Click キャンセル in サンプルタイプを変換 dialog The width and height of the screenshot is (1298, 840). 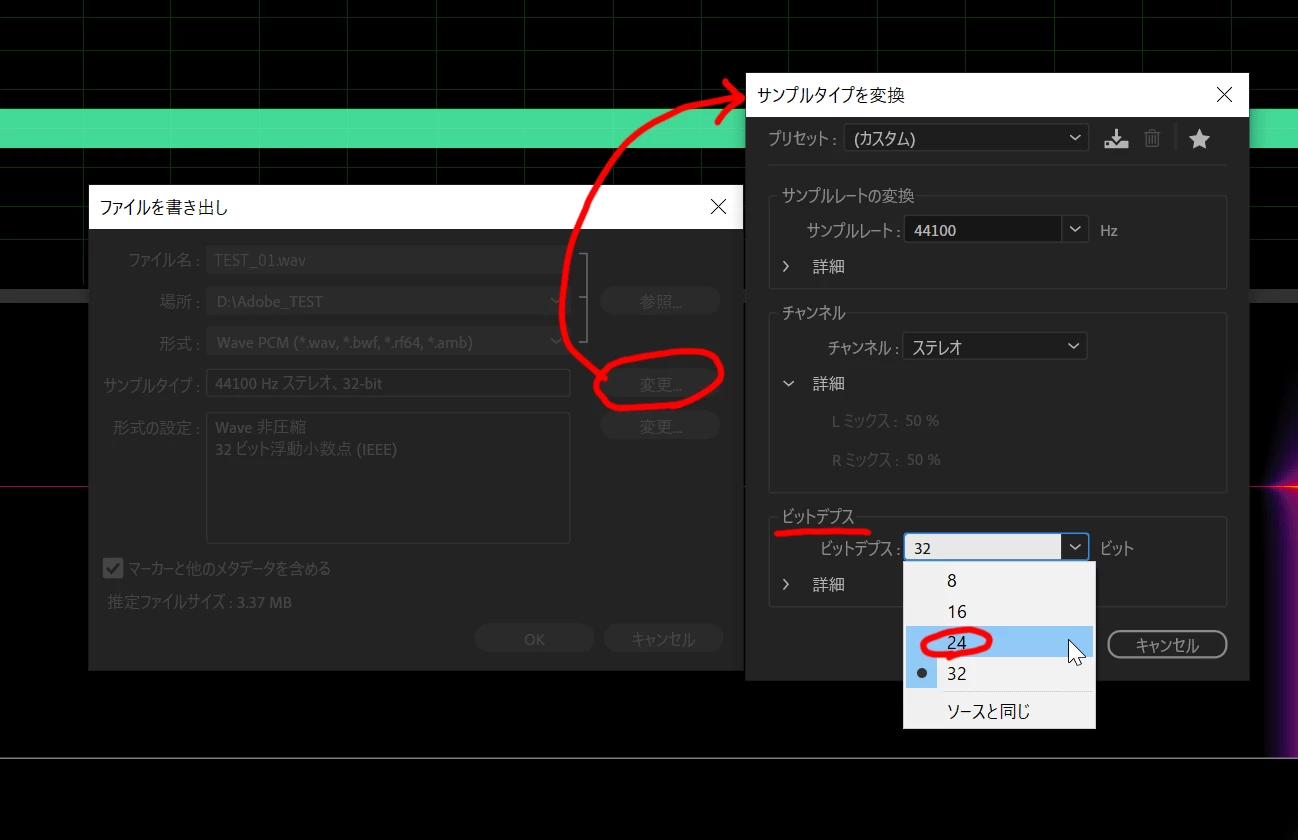pyautogui.click(x=1167, y=645)
